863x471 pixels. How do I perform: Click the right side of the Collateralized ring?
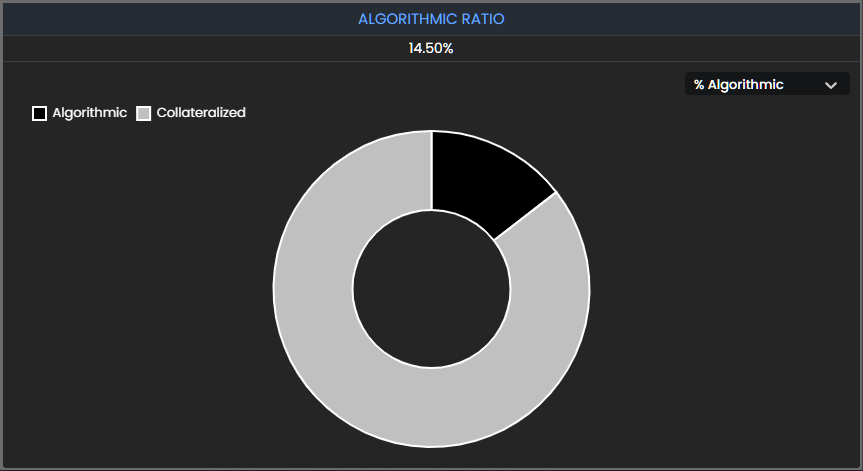[550, 289]
